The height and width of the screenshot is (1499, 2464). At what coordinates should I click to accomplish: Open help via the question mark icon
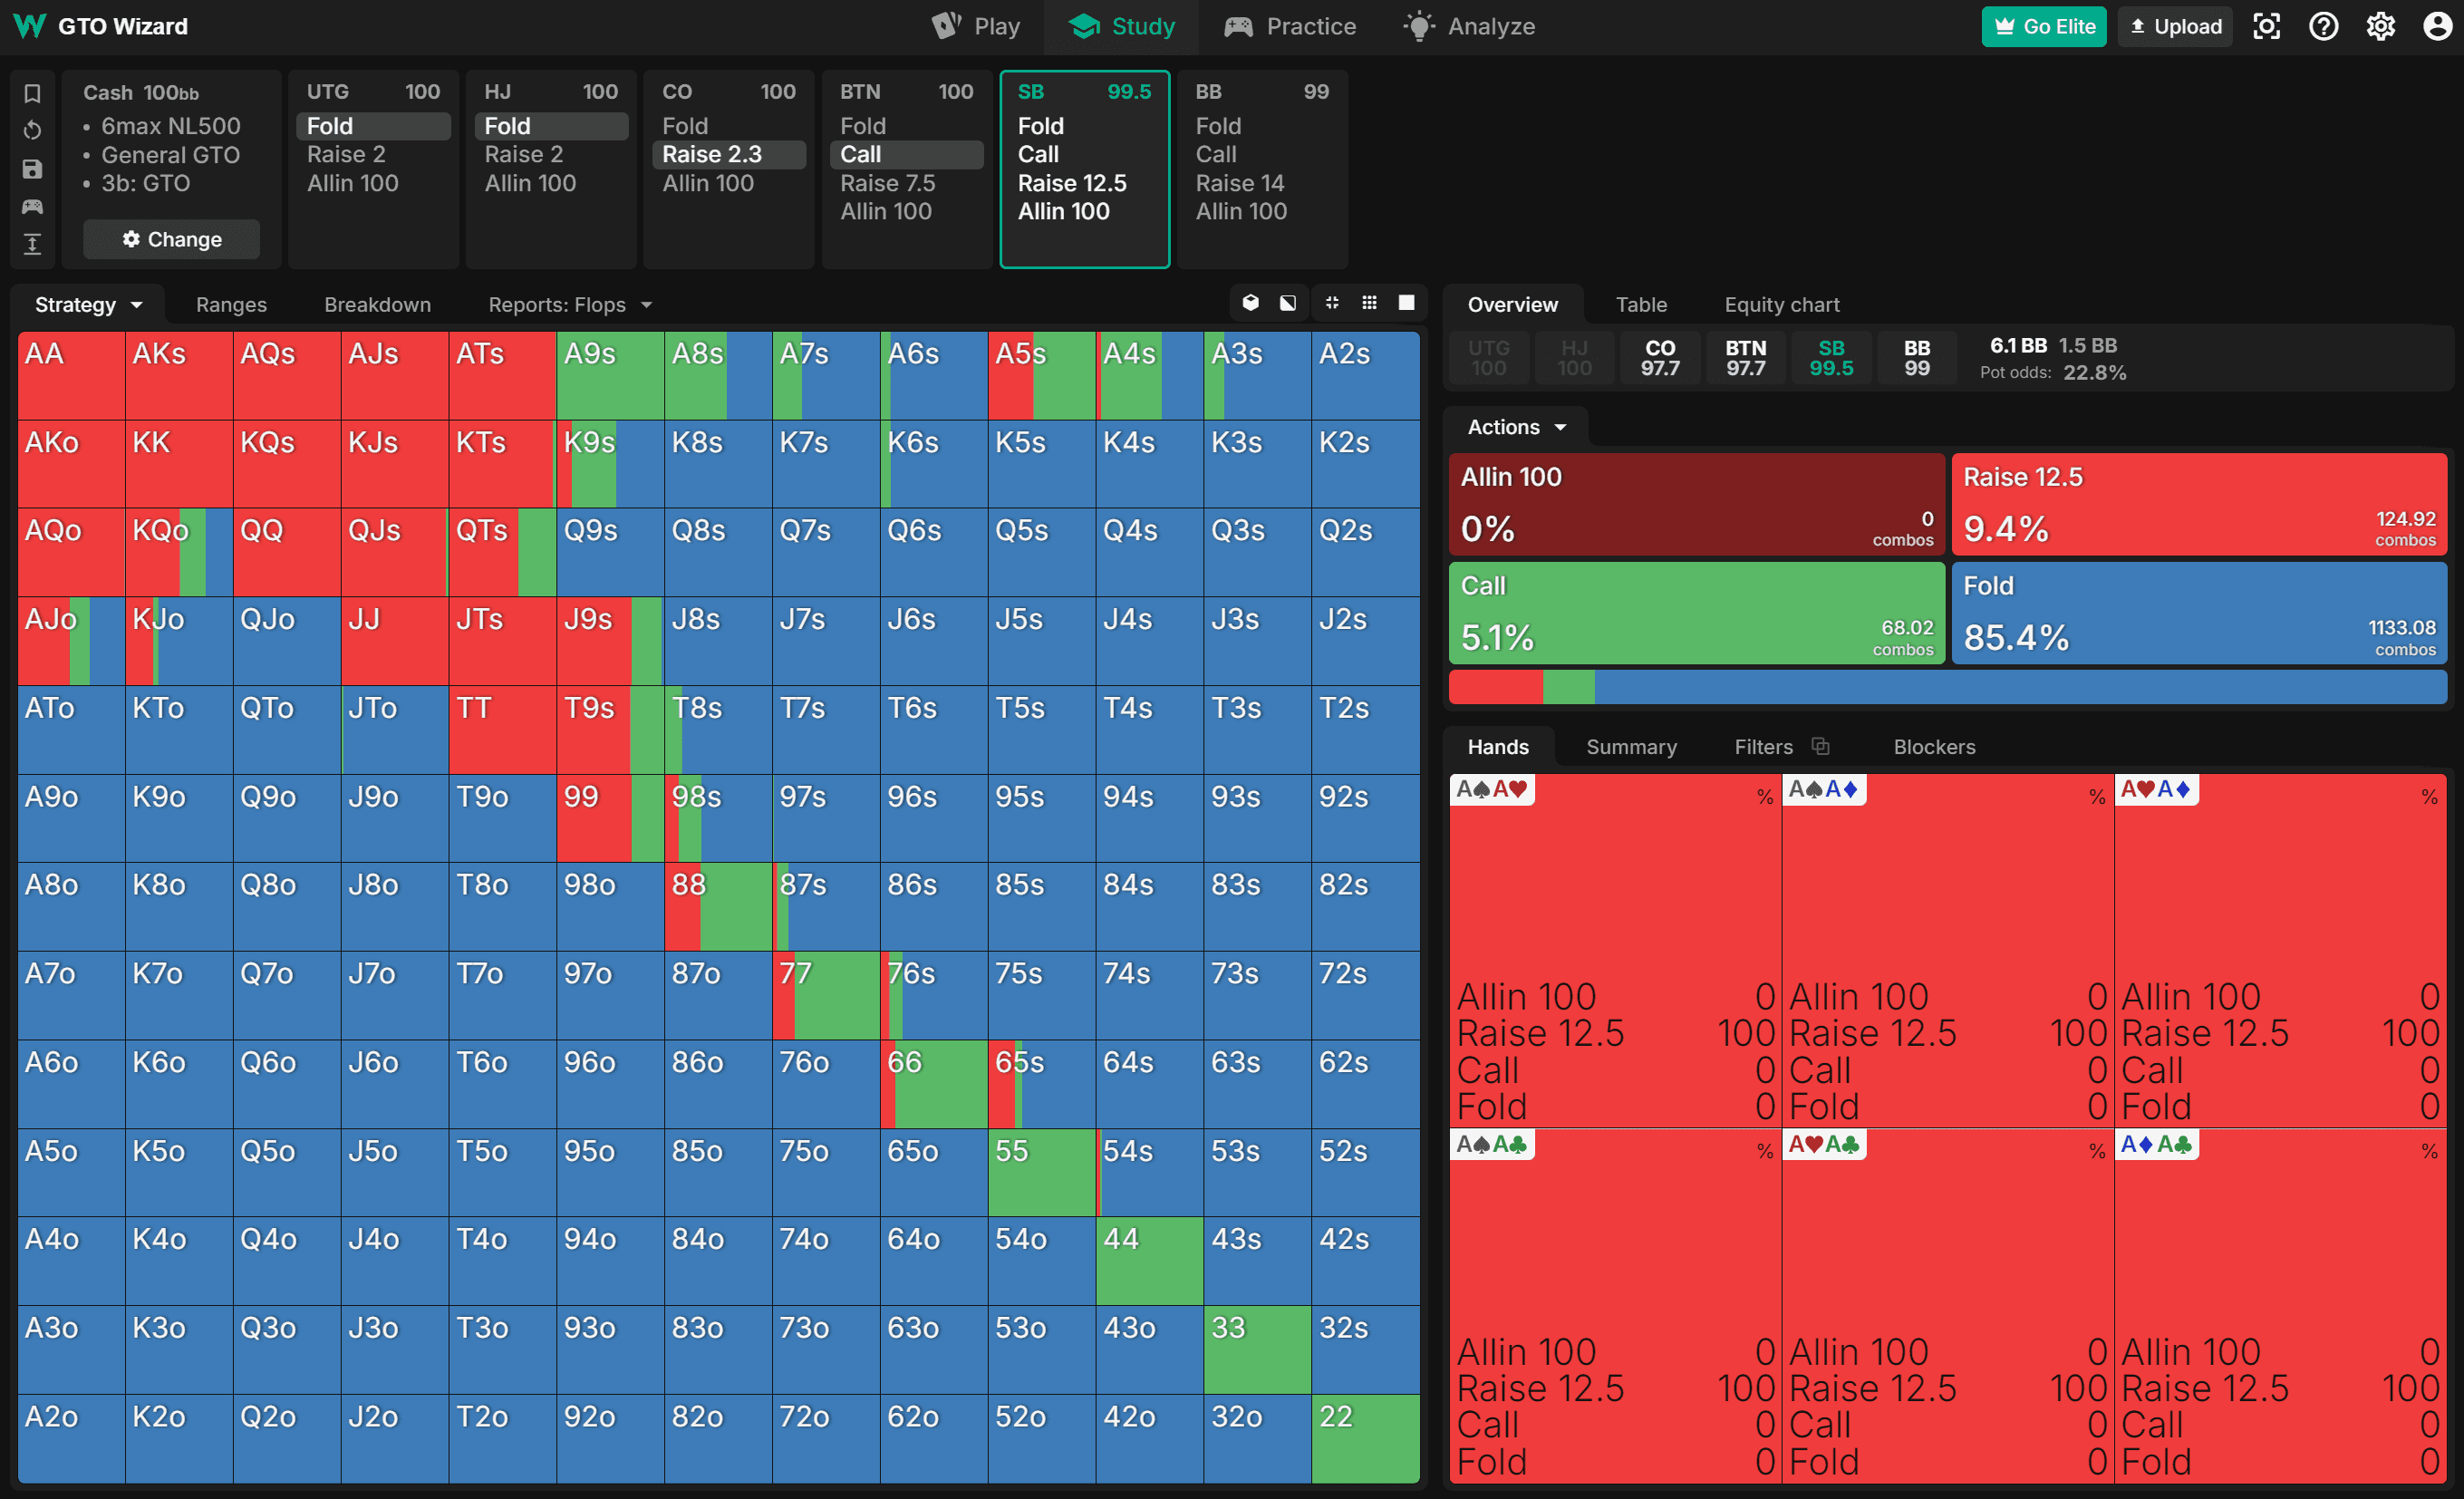2323,26
